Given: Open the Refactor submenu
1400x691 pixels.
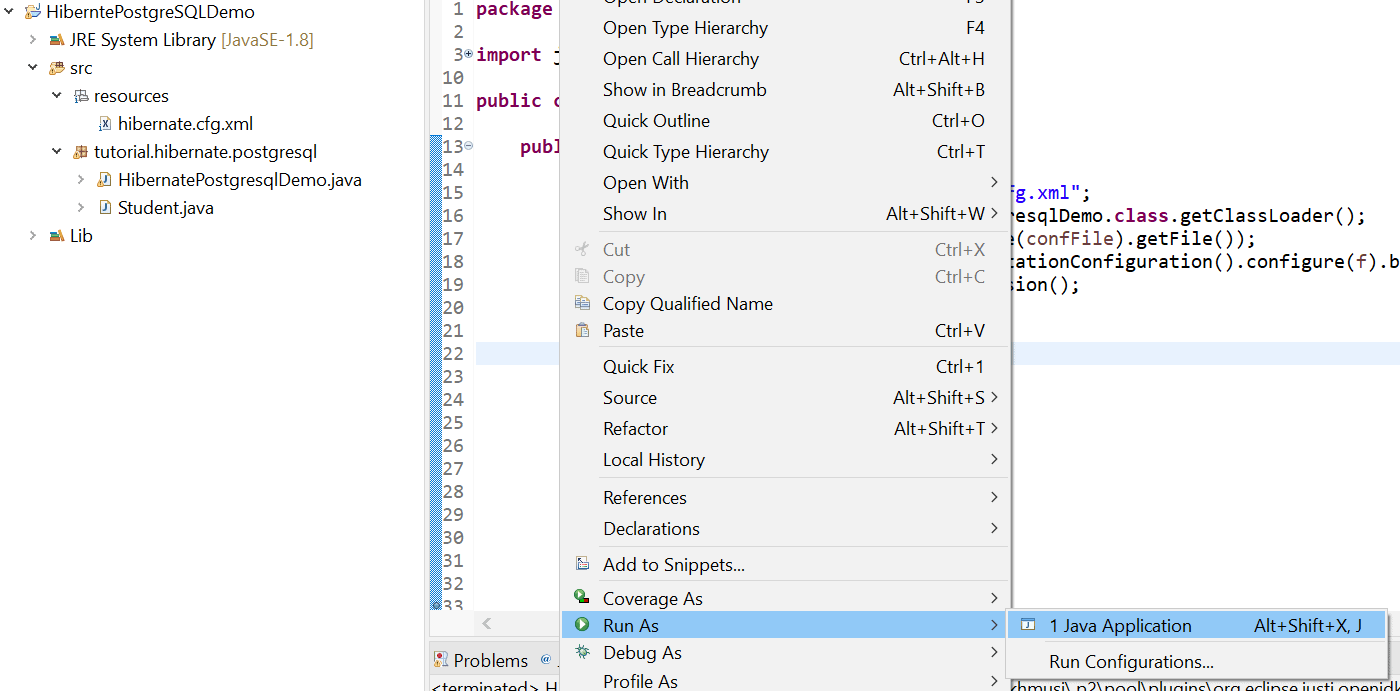Looking at the screenshot, I should (x=636, y=428).
